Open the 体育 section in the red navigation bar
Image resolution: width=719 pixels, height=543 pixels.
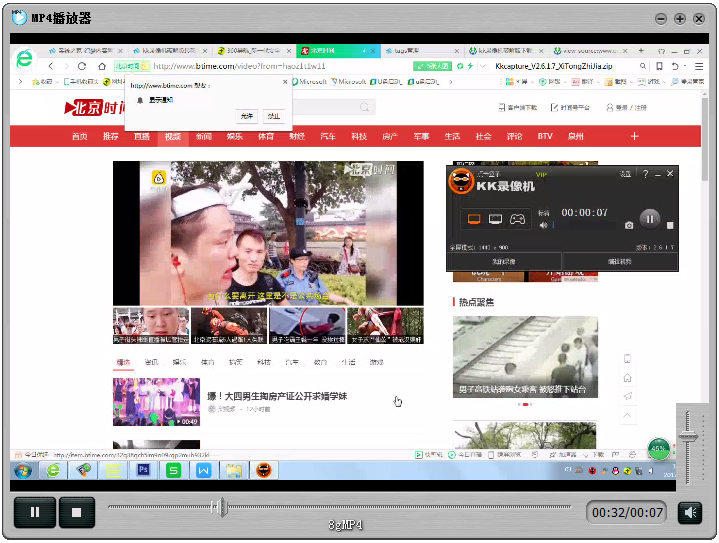point(265,136)
